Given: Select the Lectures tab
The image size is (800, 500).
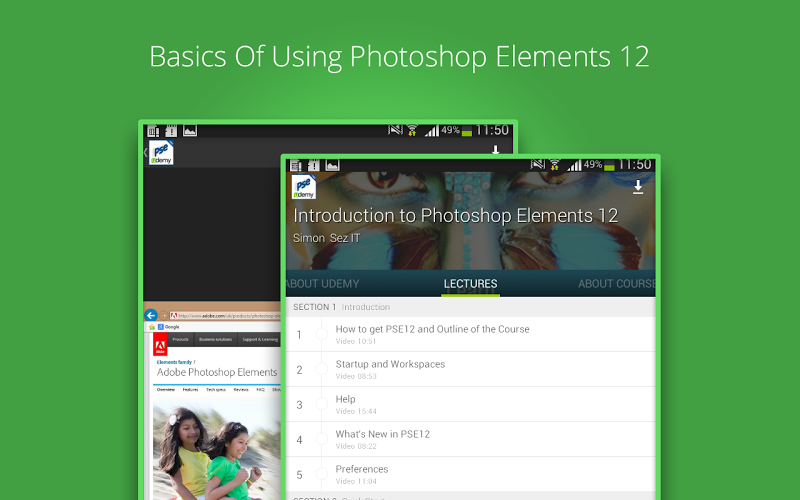Looking at the screenshot, I should click(x=470, y=283).
